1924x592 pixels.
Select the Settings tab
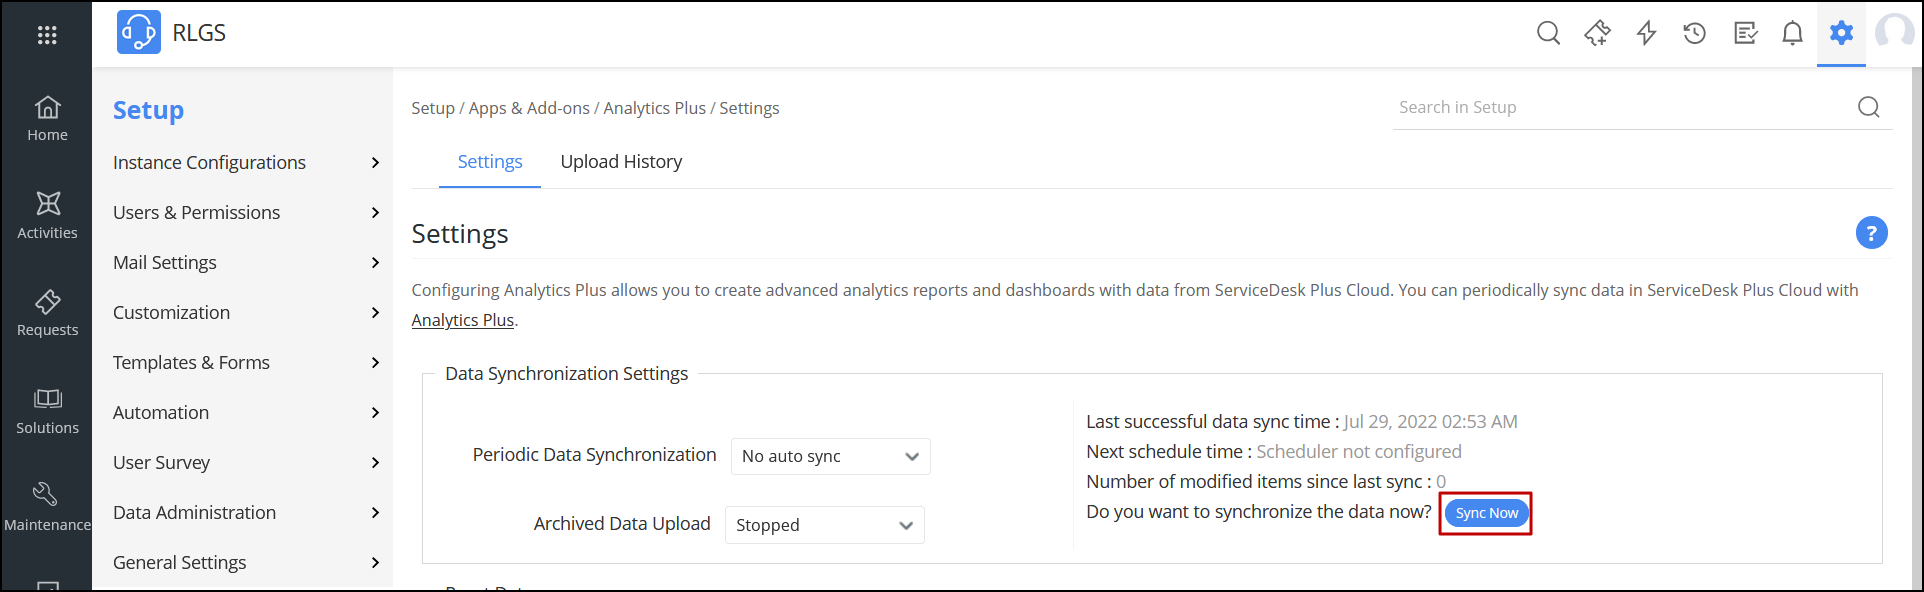[490, 162]
